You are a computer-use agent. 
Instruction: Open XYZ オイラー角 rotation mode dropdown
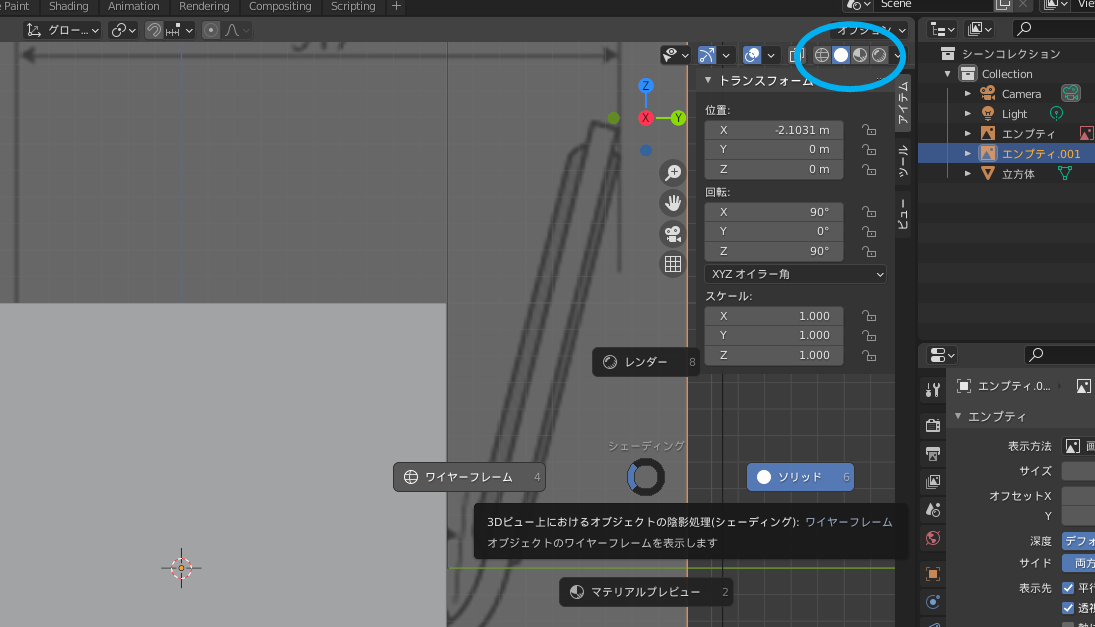795,274
